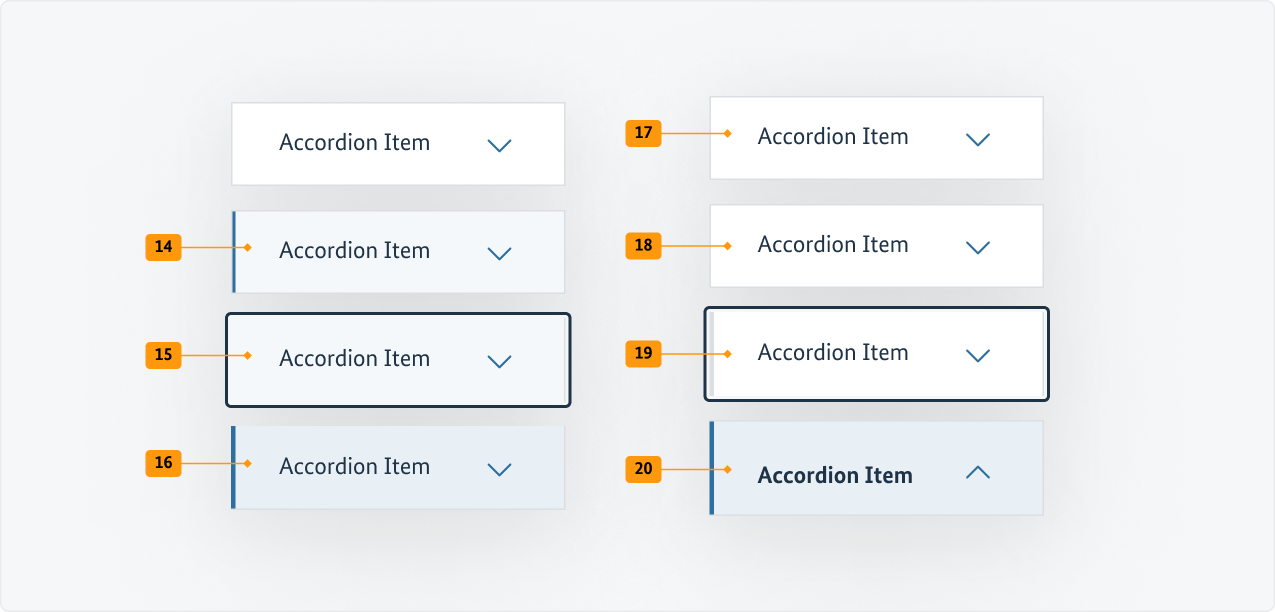
Task: Click orange annotation badge 14
Action: point(163,247)
